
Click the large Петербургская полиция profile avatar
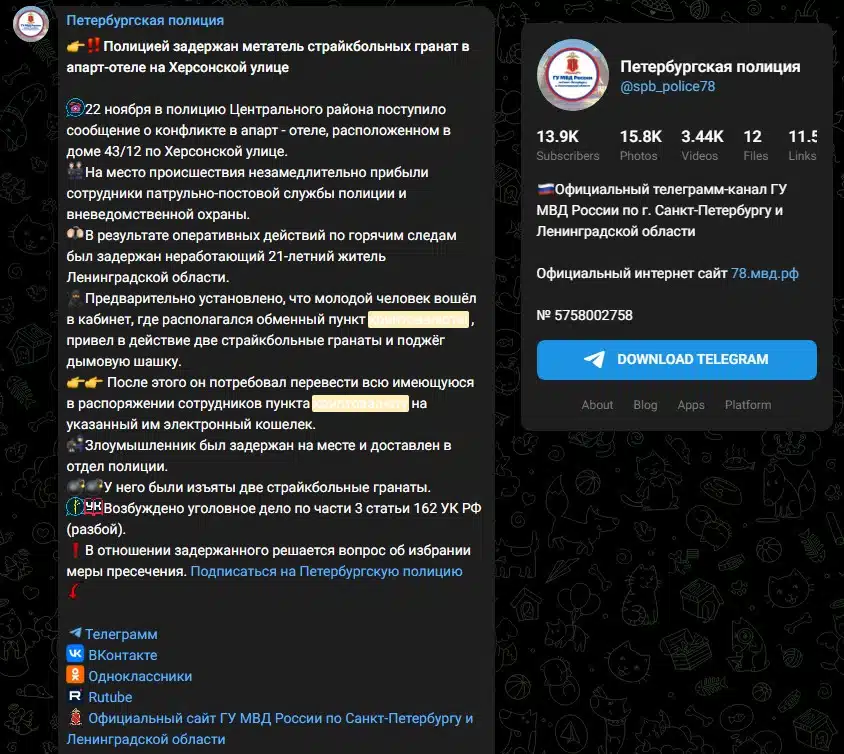[x=573, y=75]
